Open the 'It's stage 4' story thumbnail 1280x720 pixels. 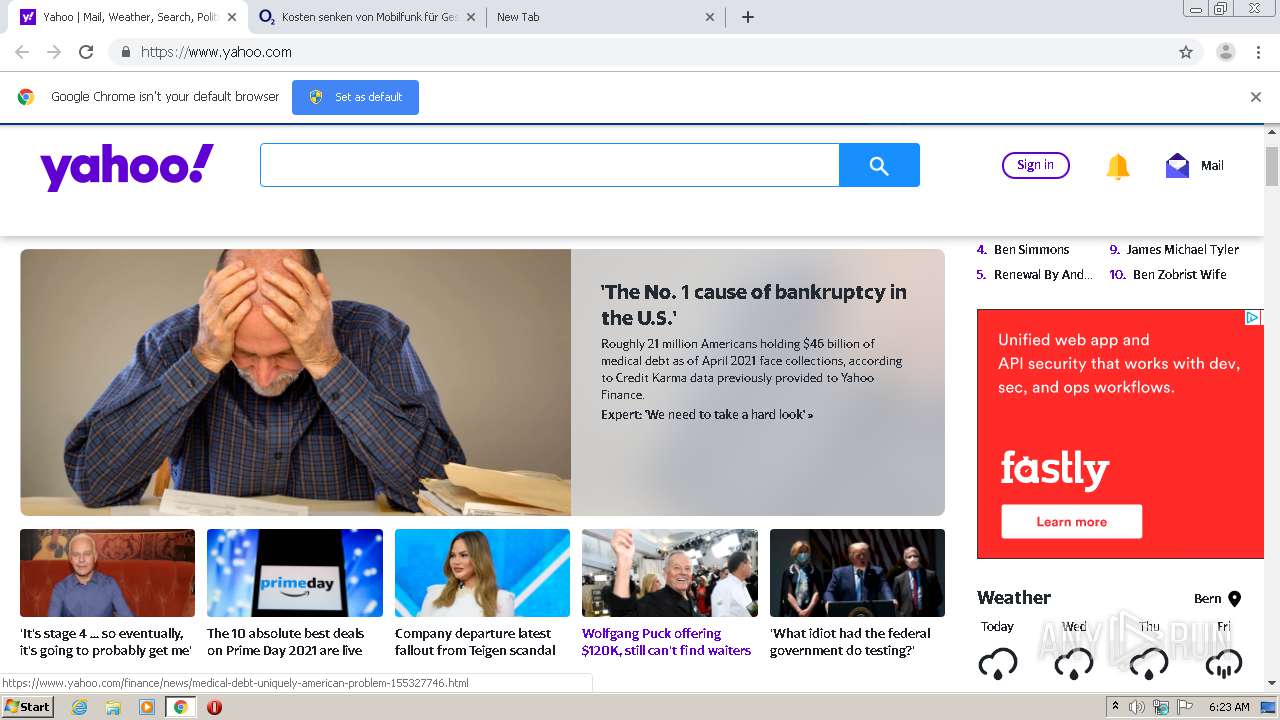pyautogui.click(x=107, y=573)
